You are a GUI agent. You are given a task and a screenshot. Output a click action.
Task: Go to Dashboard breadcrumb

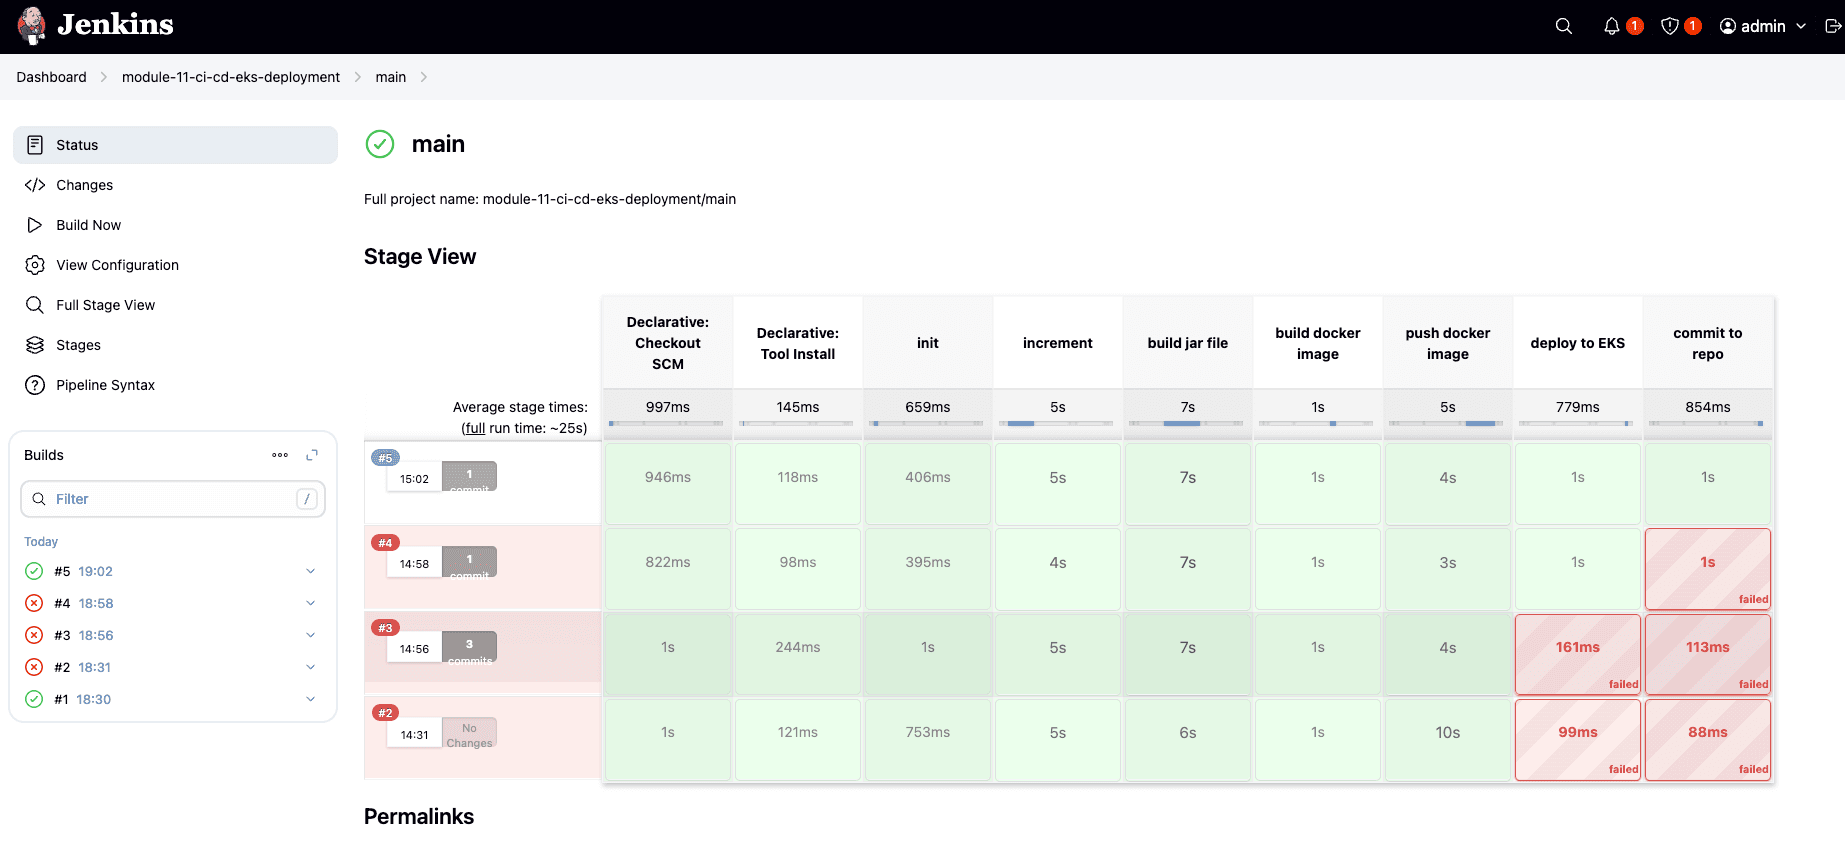coord(51,77)
